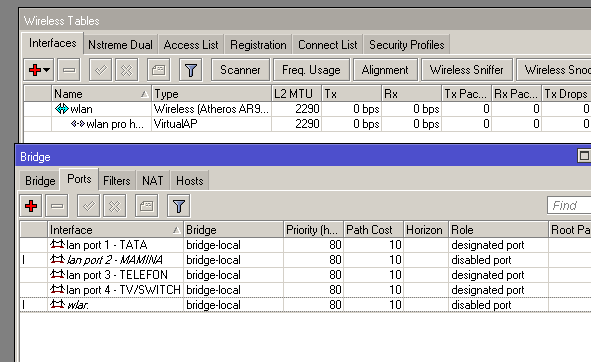The height and width of the screenshot is (362, 591).
Task: Click the Path Cost column header
Action: [x=373, y=230]
